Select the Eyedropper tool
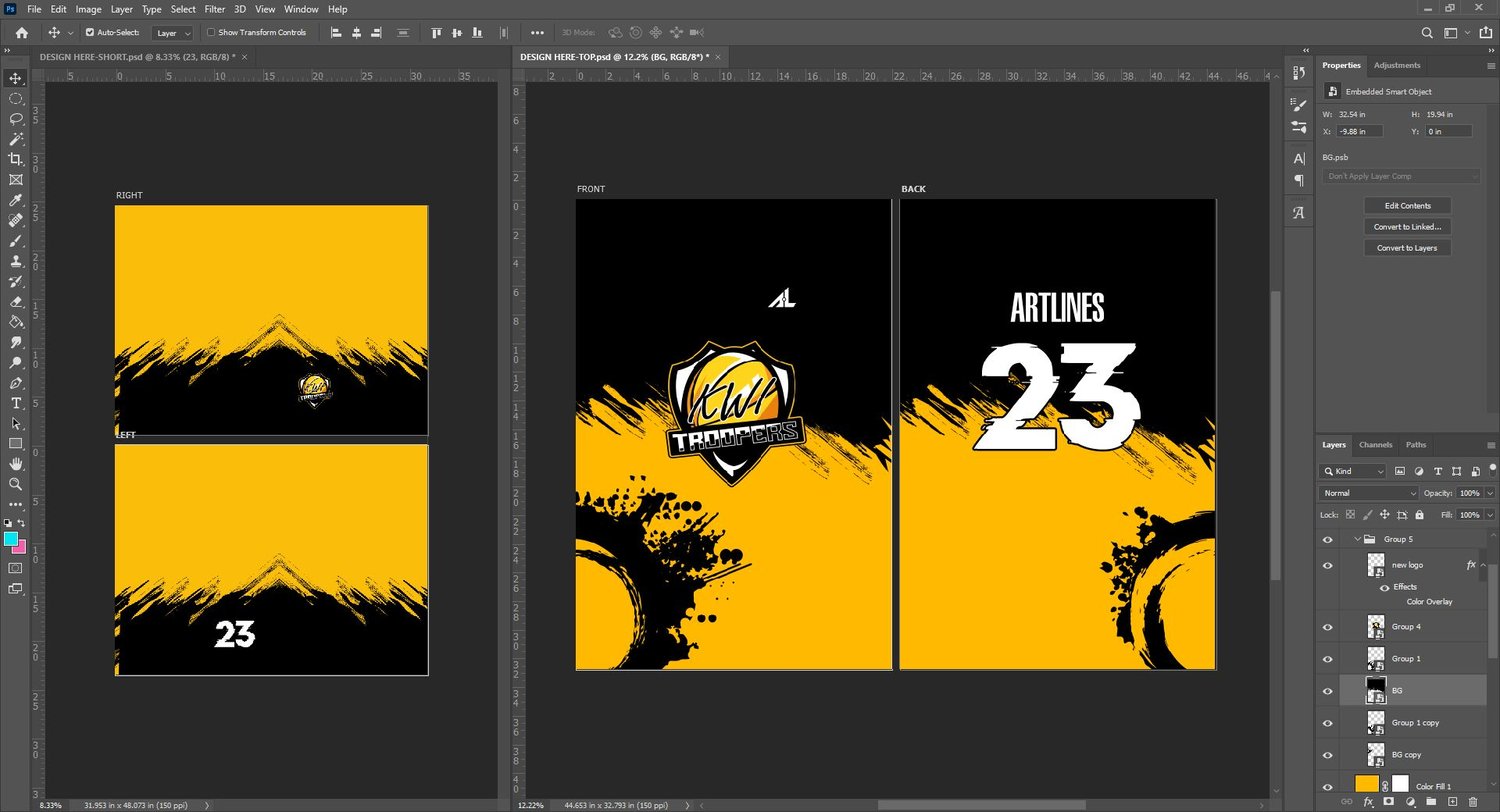1500x812 pixels. click(x=15, y=200)
